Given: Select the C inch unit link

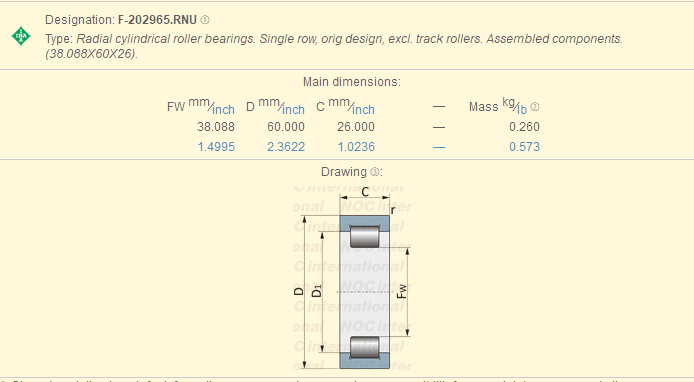Looking at the screenshot, I should [x=363, y=109].
